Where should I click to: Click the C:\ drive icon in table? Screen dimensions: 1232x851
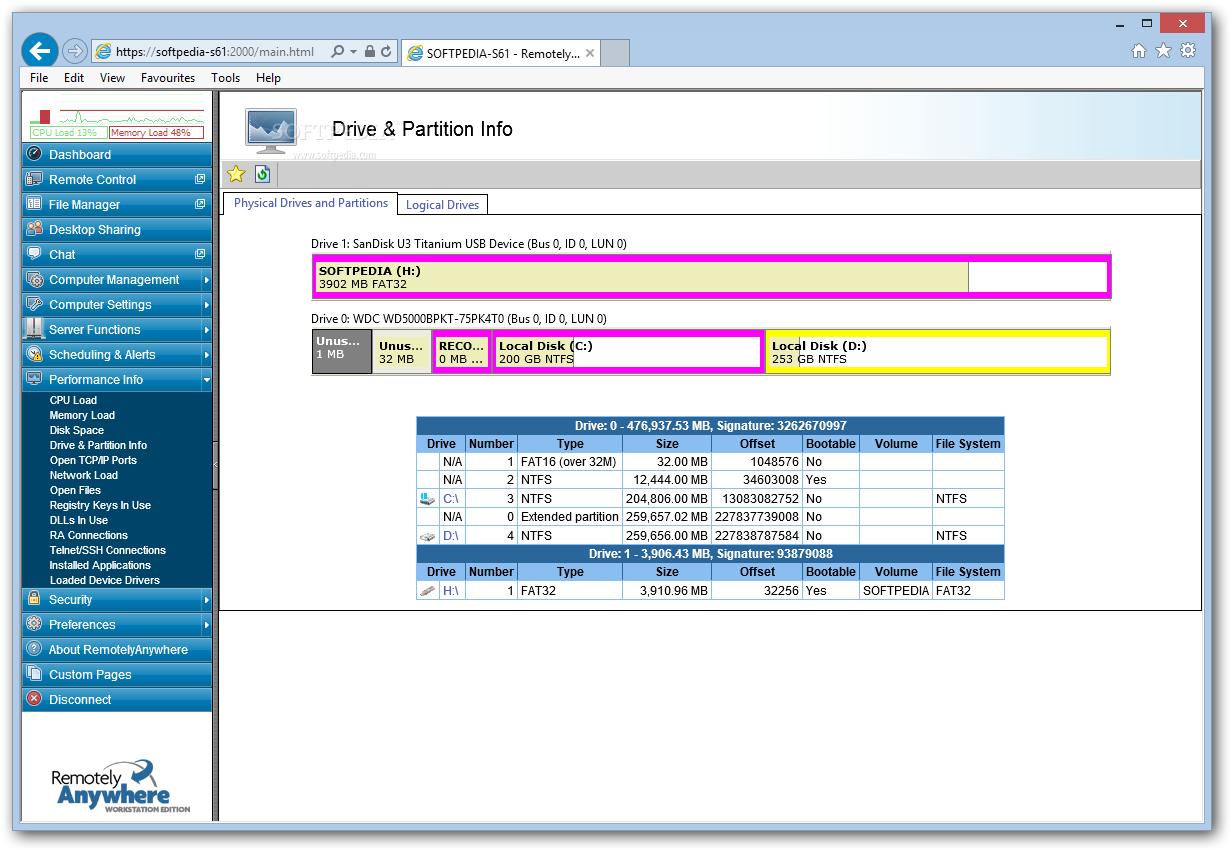[x=428, y=498]
